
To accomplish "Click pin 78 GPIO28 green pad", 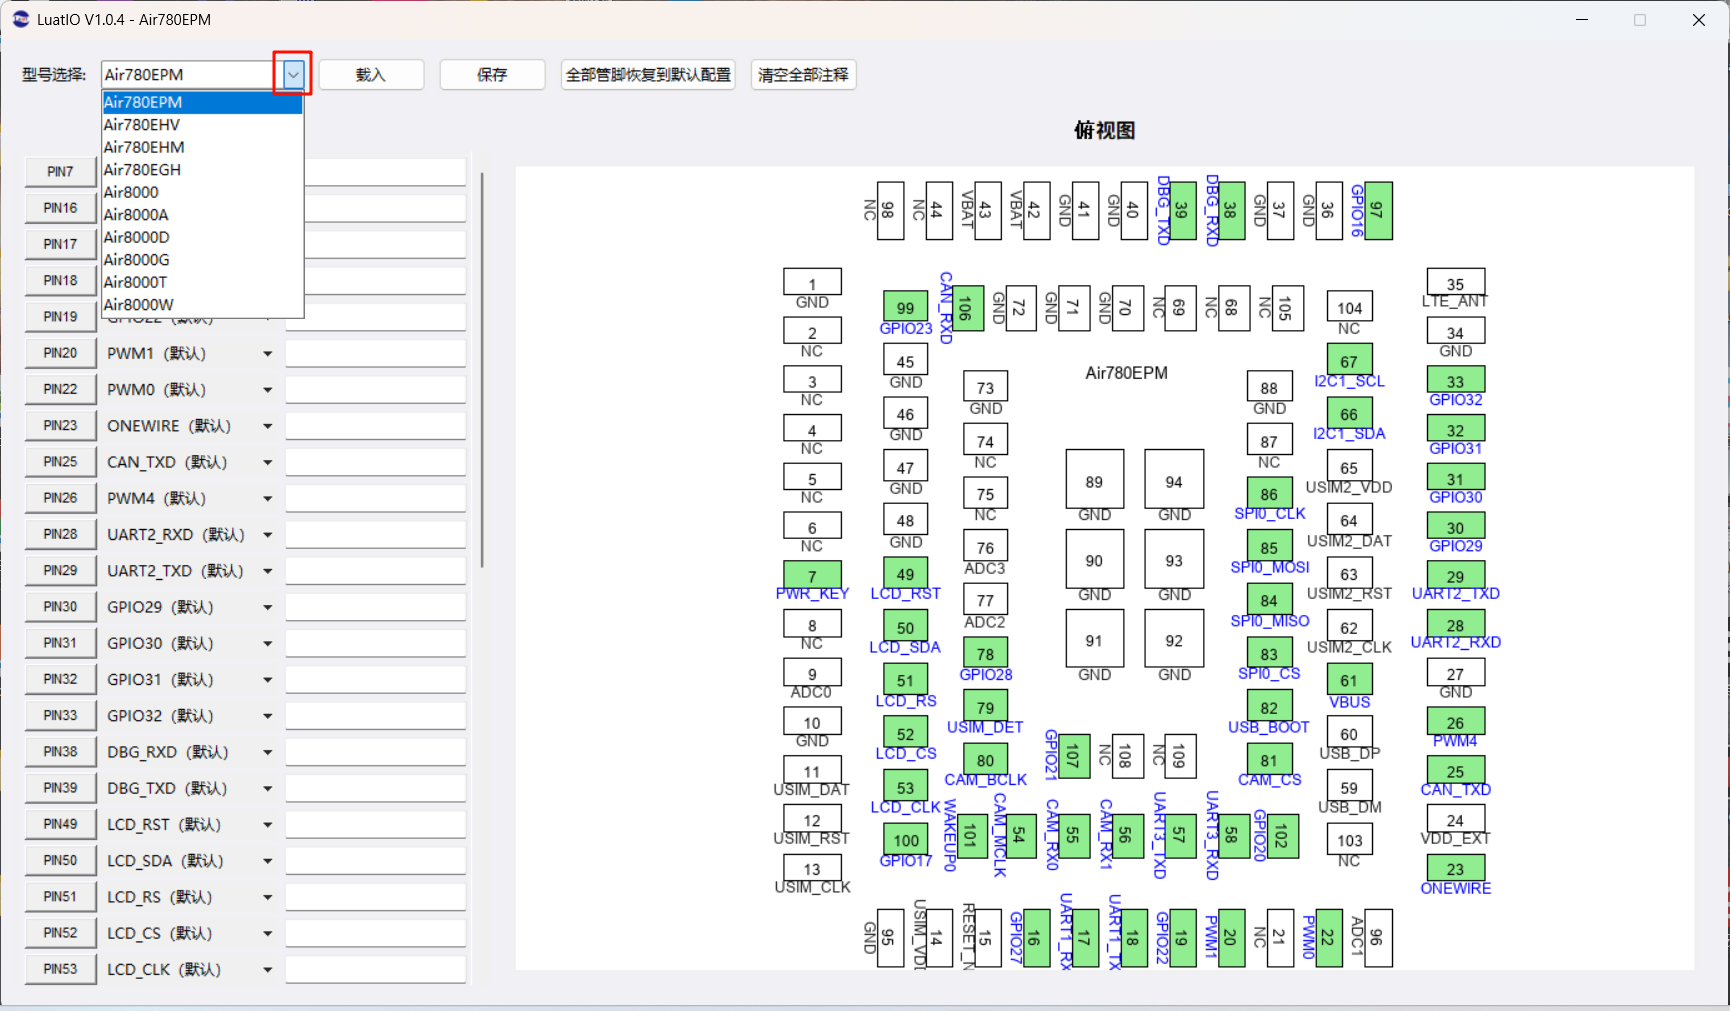I will [985, 653].
